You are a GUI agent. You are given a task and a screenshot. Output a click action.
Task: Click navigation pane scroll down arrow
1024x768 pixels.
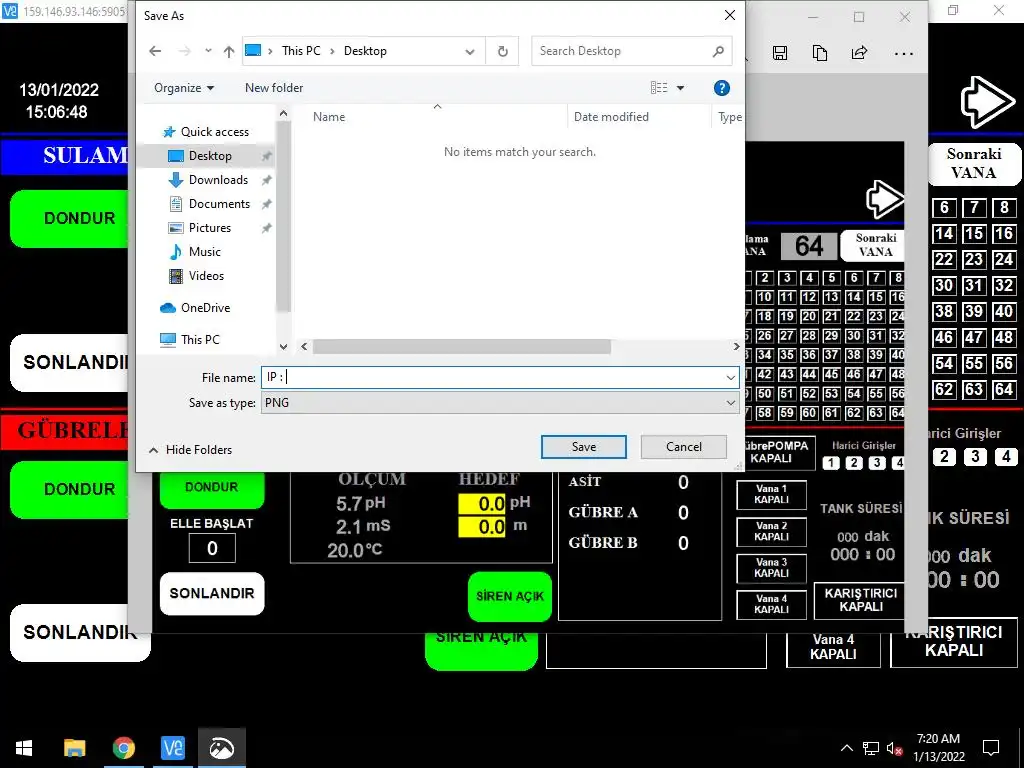(283, 347)
